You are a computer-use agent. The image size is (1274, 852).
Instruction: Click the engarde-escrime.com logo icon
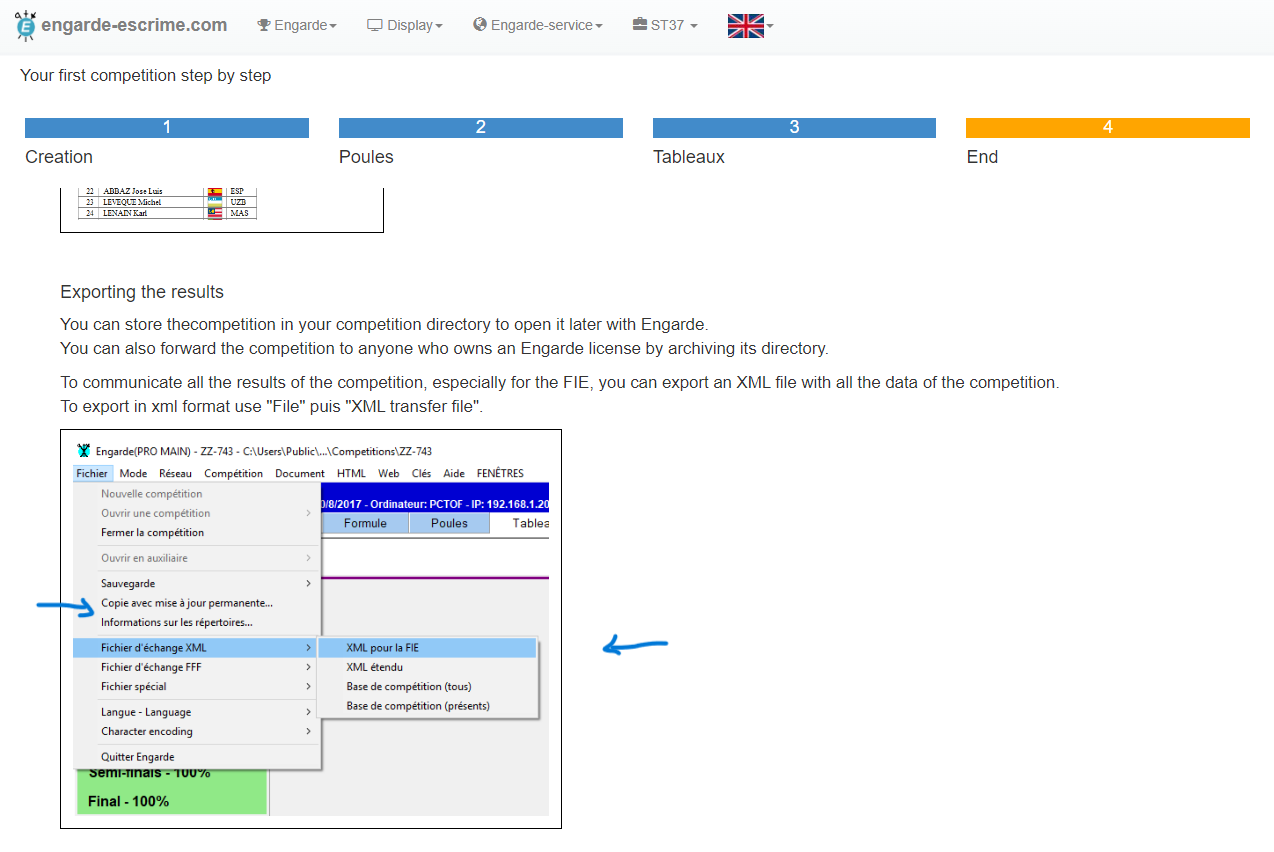coord(25,25)
